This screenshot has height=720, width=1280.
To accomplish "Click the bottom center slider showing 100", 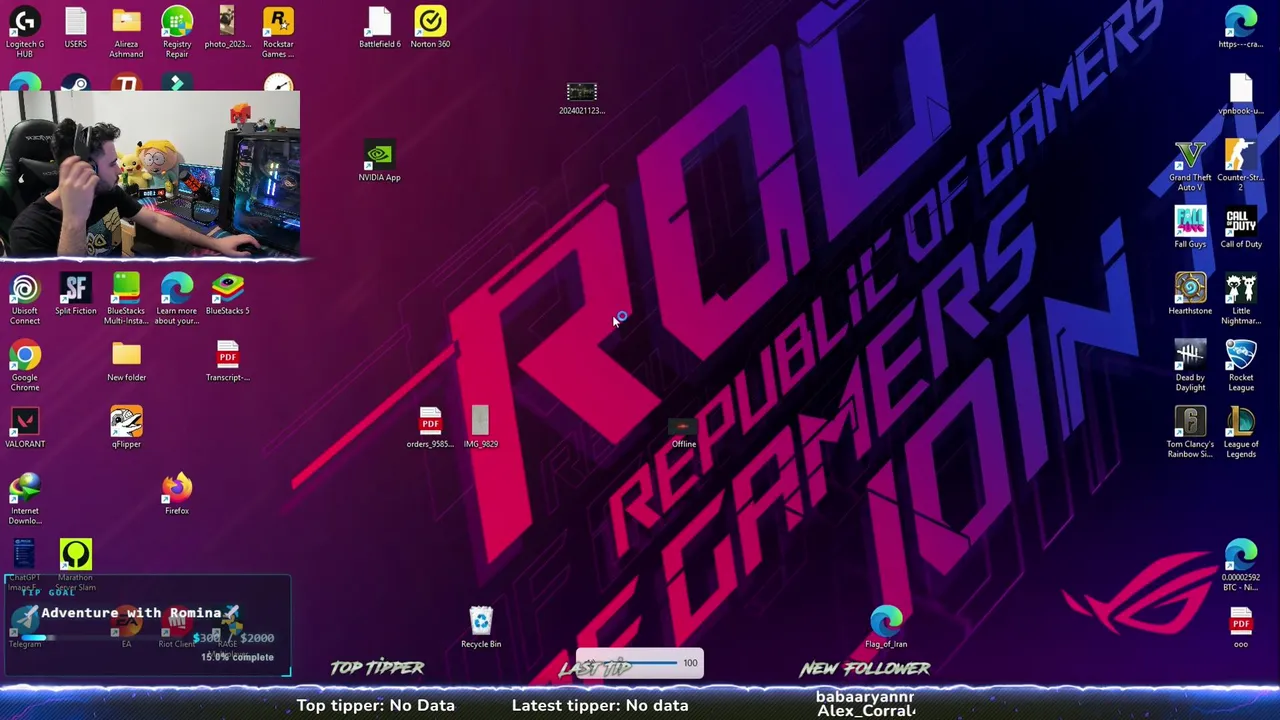I will 639,663.
